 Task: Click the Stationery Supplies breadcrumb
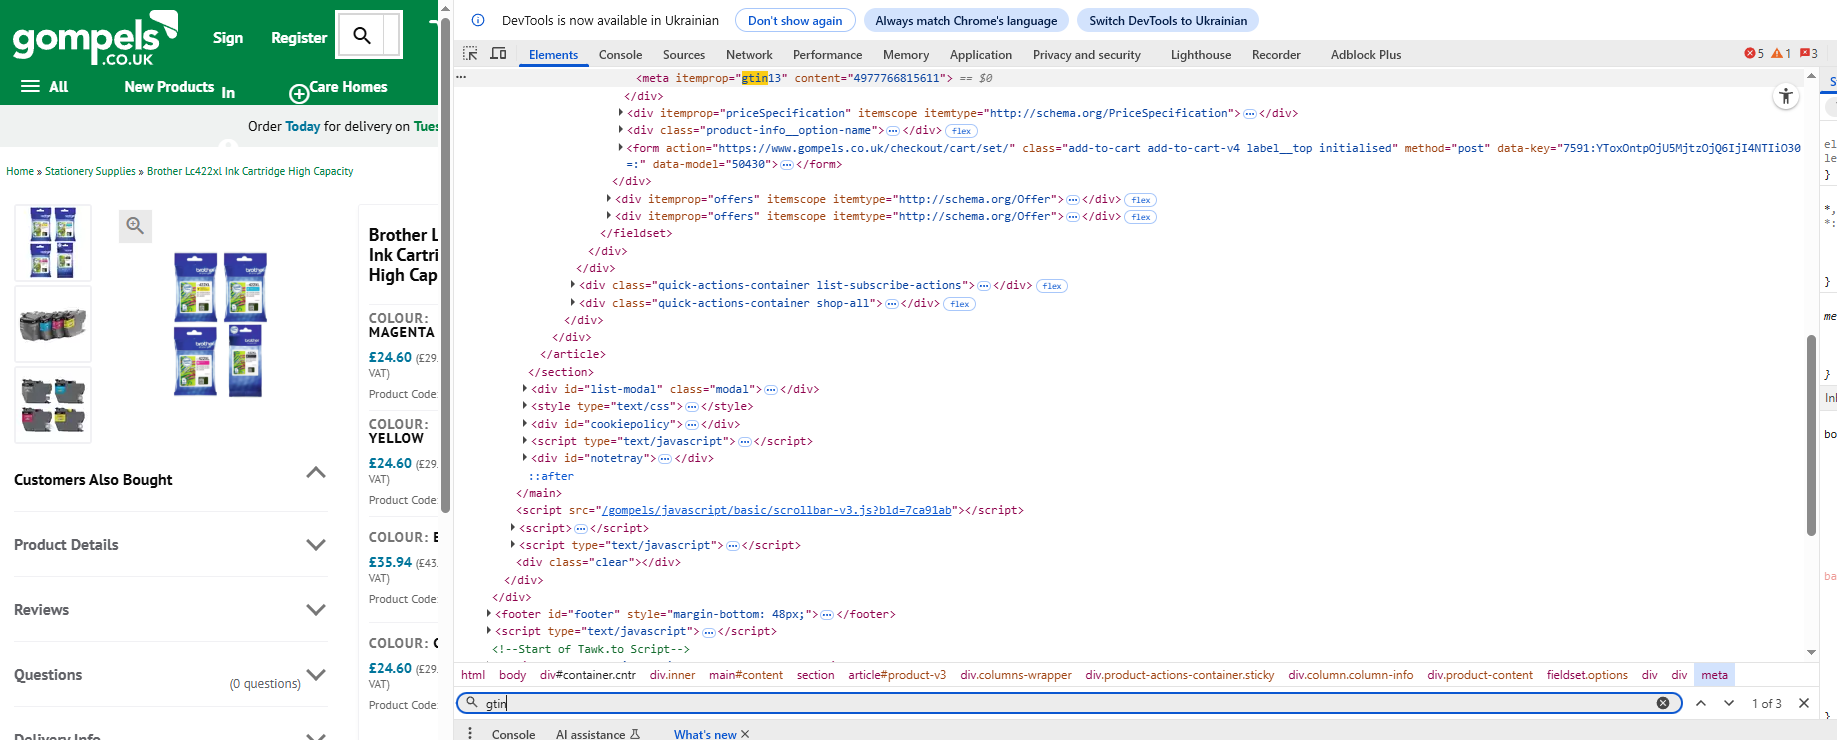[x=90, y=171]
